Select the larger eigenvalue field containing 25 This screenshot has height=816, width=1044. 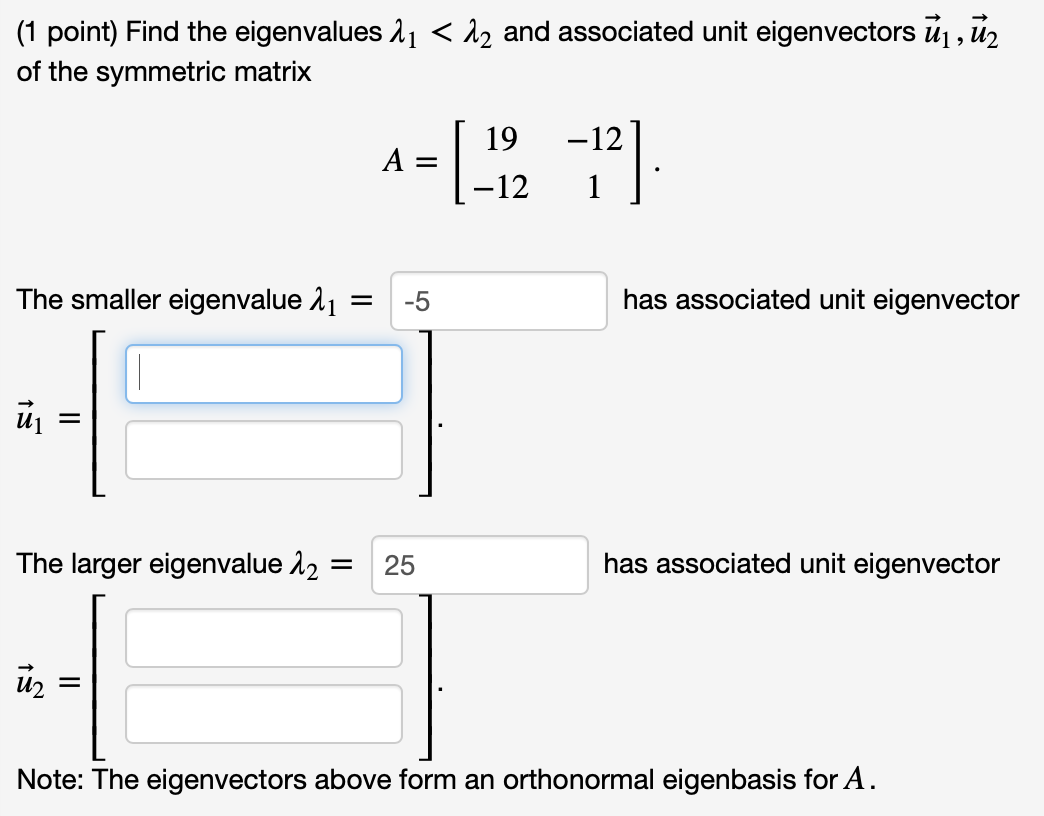pyautogui.click(x=480, y=565)
